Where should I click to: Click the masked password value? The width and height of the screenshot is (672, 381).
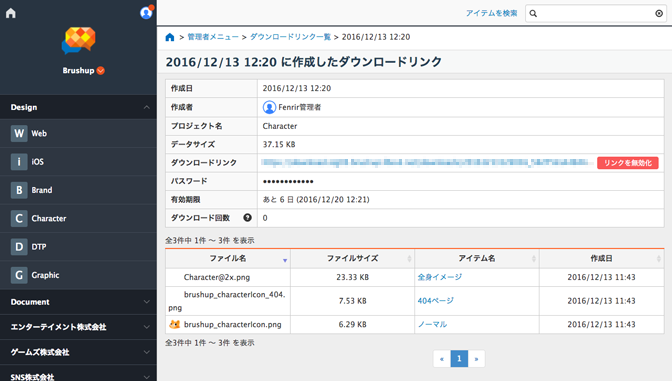[x=288, y=181]
